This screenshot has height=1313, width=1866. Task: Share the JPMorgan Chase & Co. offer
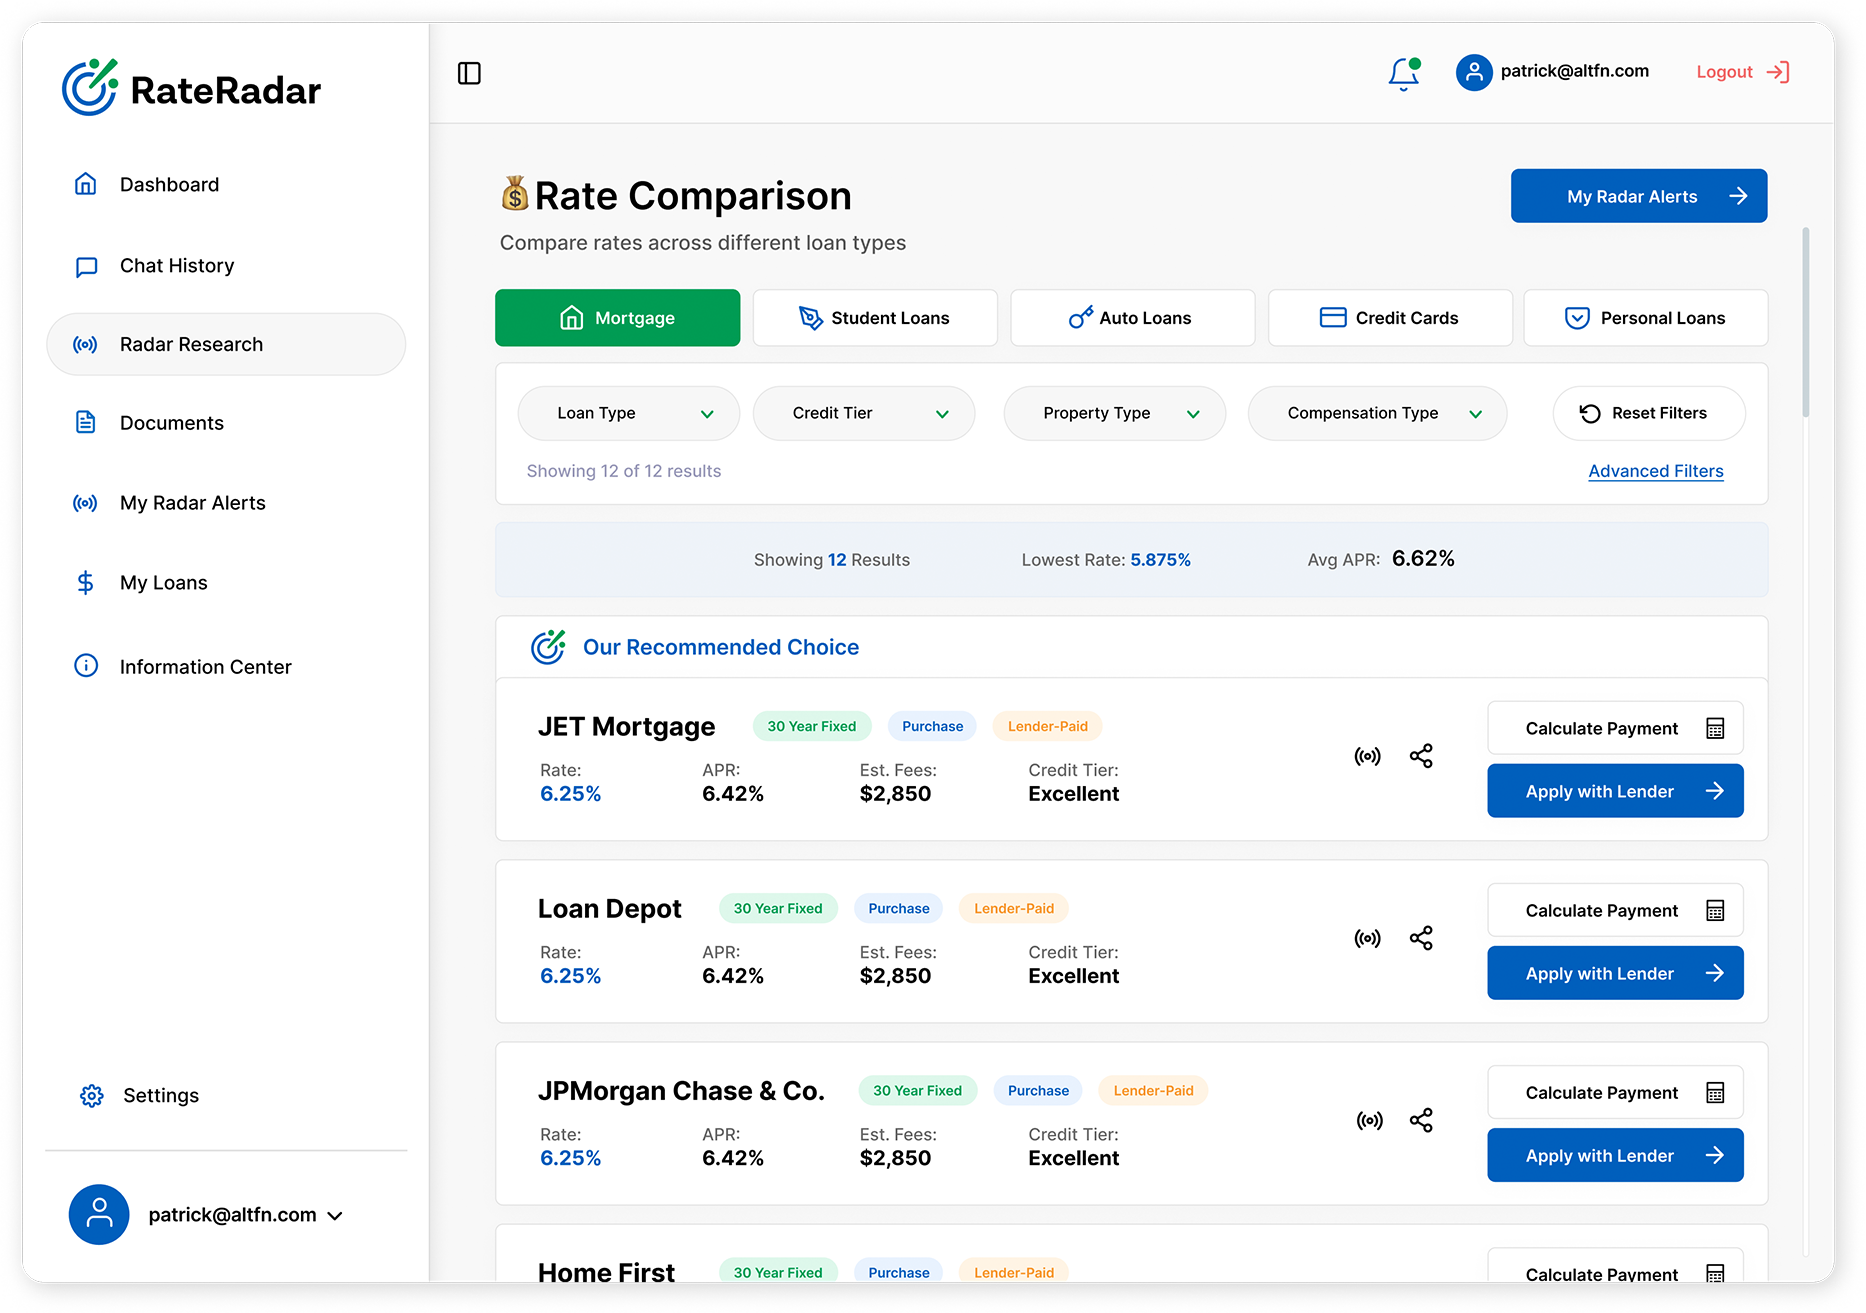click(1421, 1120)
